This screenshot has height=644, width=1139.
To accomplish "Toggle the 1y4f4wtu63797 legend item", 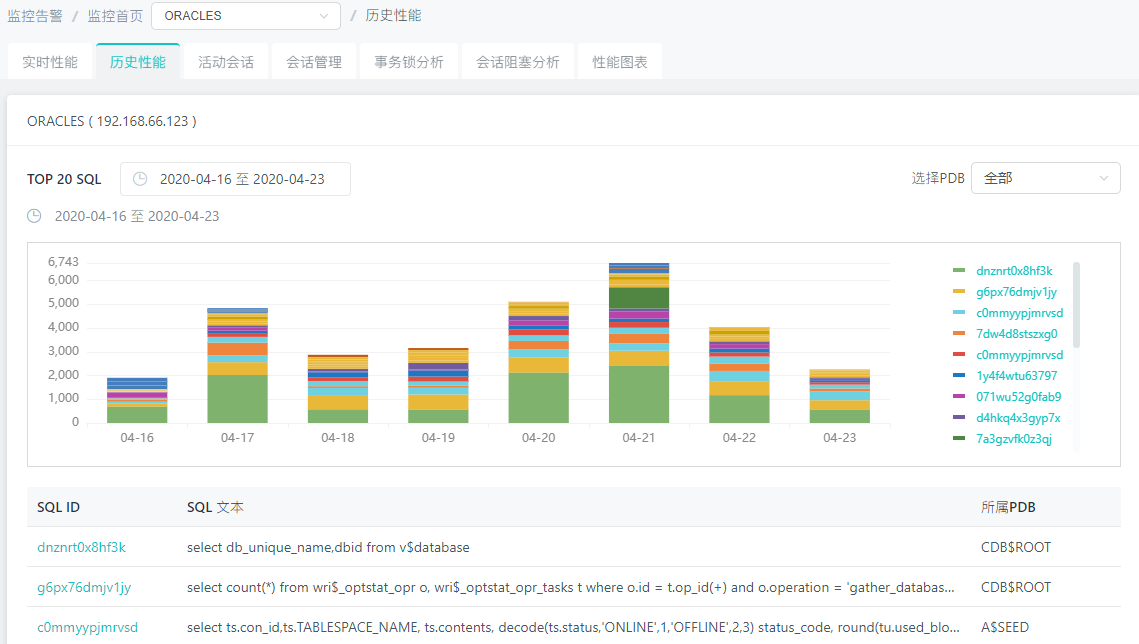I will pos(1016,376).
